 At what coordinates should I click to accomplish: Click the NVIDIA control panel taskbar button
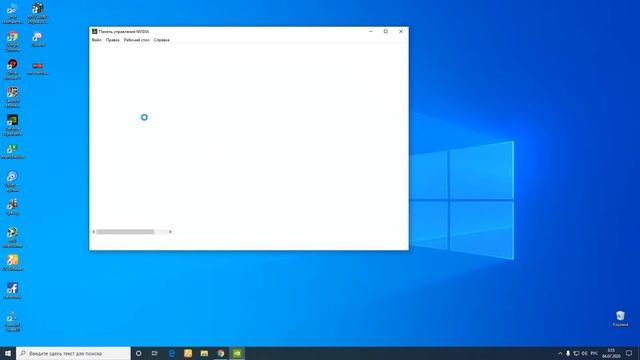point(237,353)
